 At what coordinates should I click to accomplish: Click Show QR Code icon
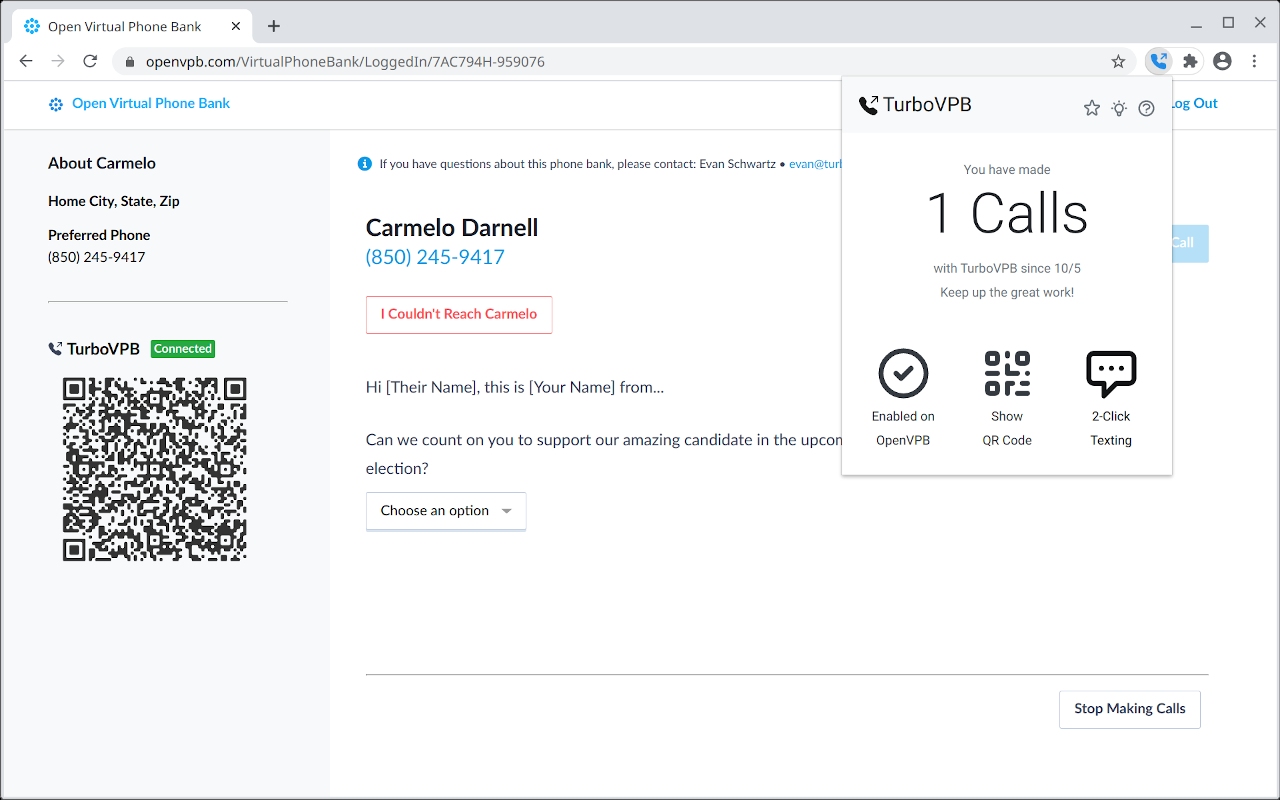(x=1007, y=374)
